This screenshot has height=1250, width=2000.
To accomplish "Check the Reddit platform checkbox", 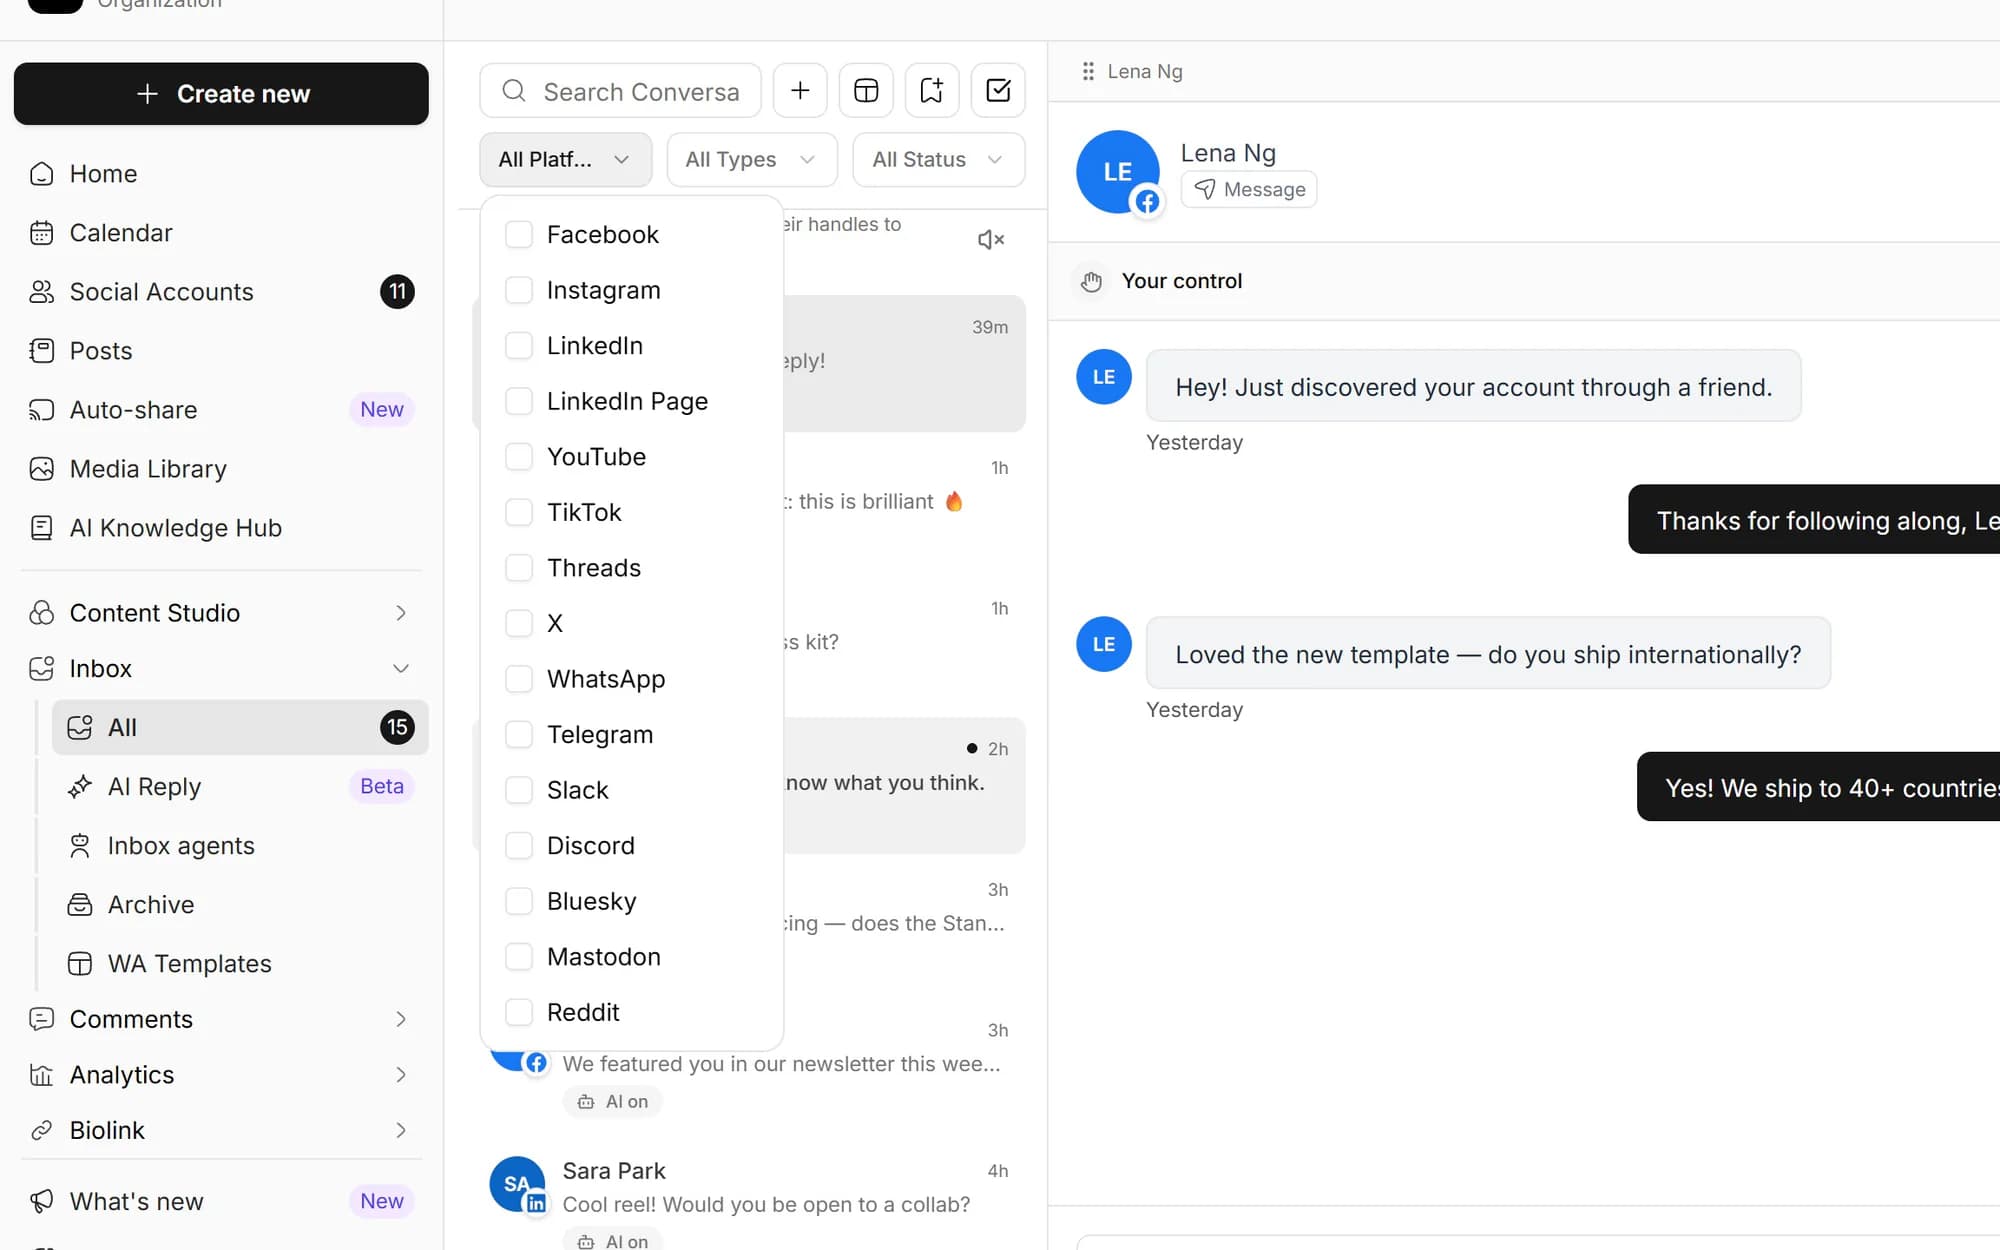I will (x=519, y=1012).
